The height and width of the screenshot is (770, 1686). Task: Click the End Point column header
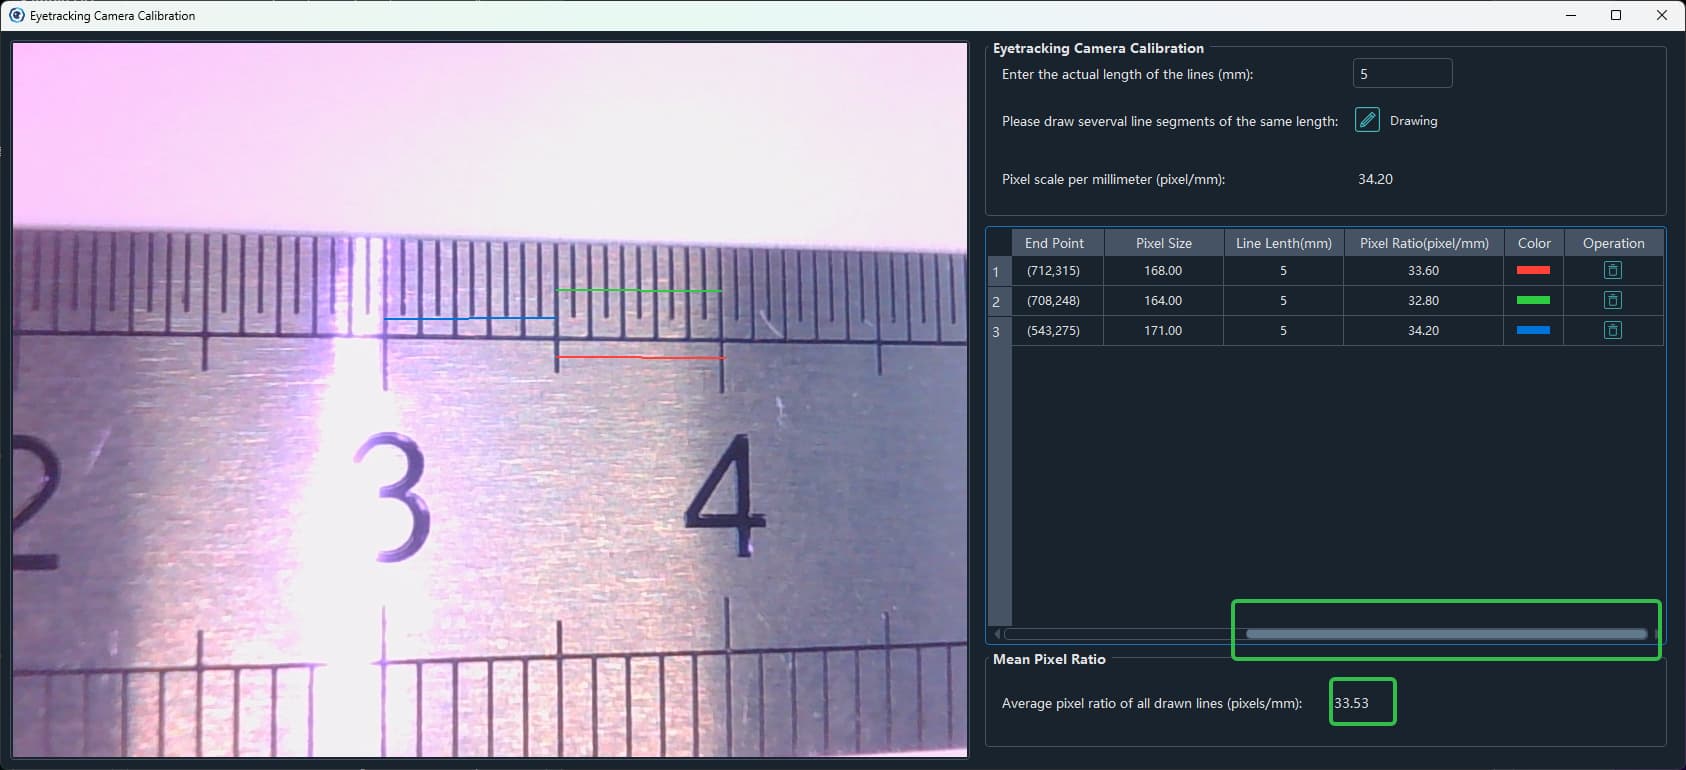(1058, 243)
